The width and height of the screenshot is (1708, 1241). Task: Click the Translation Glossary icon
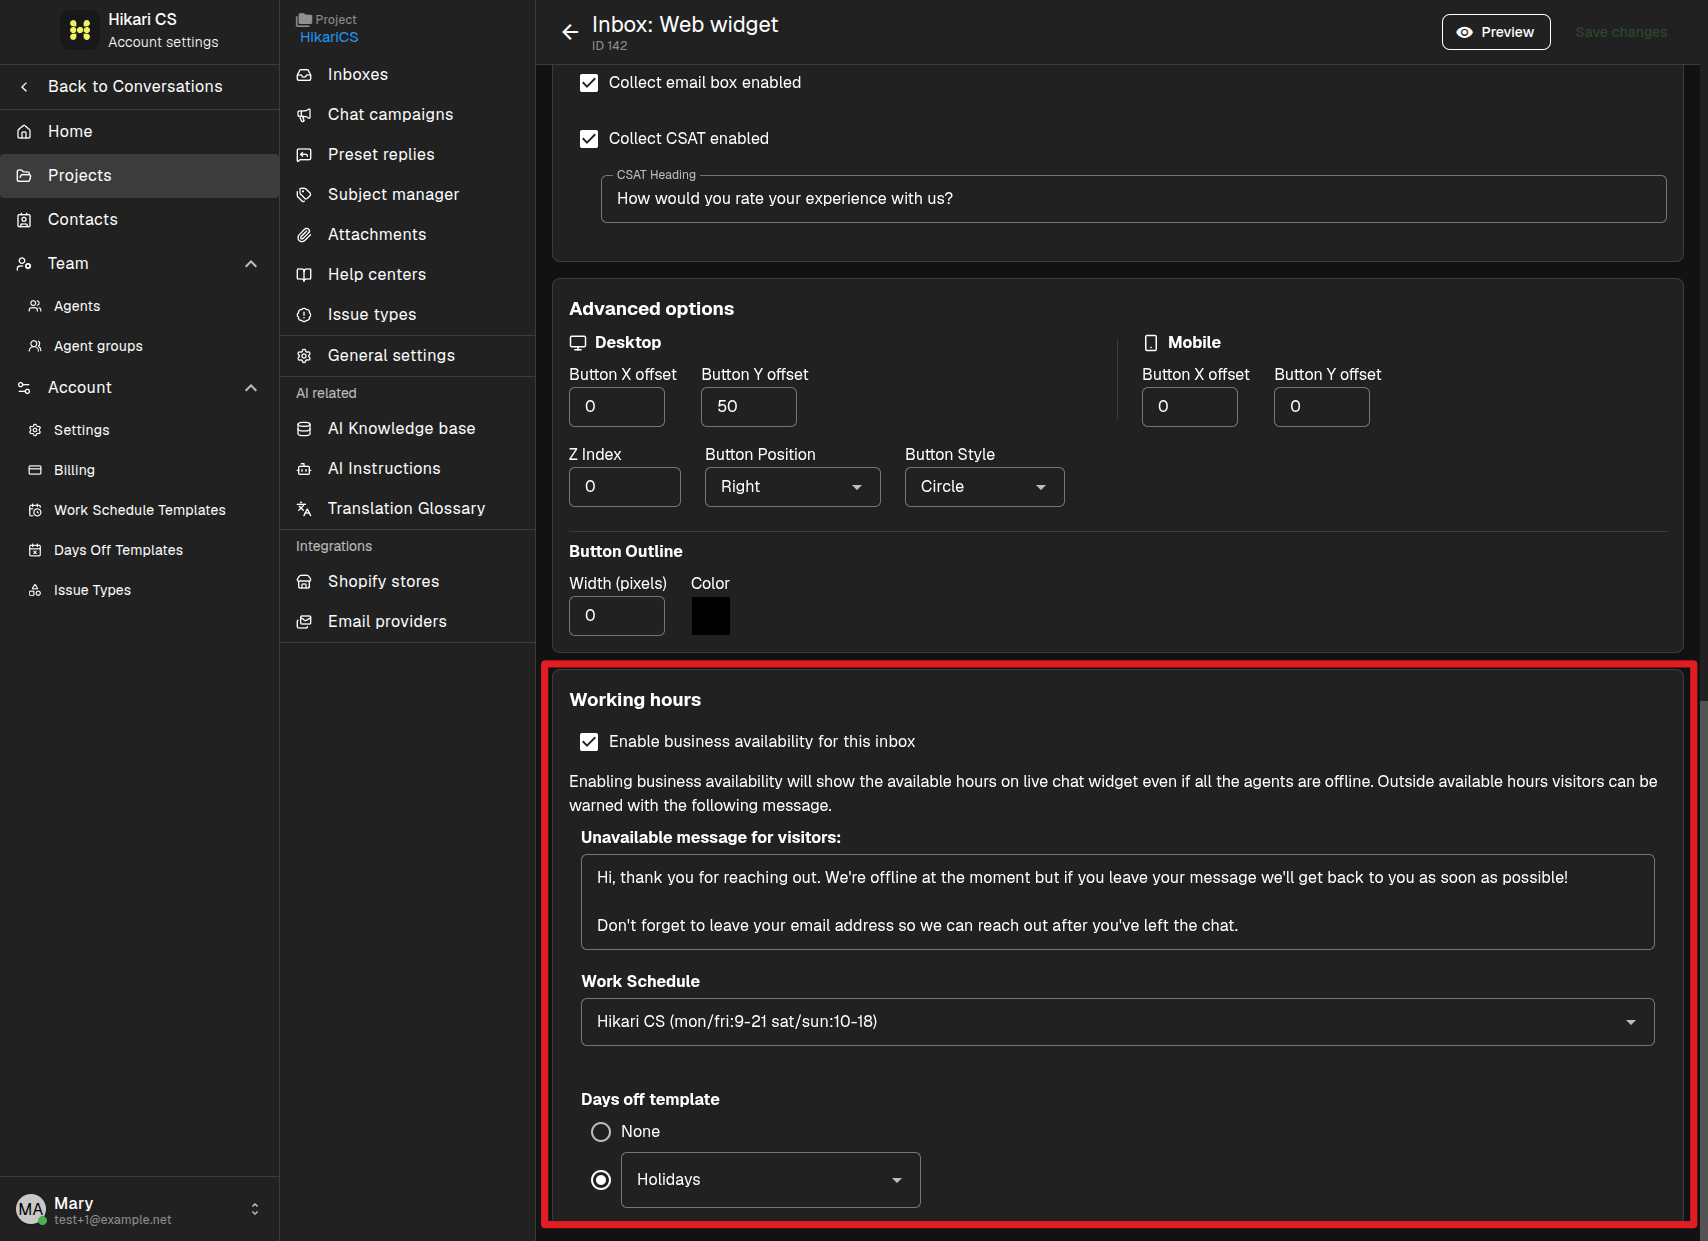click(x=304, y=509)
